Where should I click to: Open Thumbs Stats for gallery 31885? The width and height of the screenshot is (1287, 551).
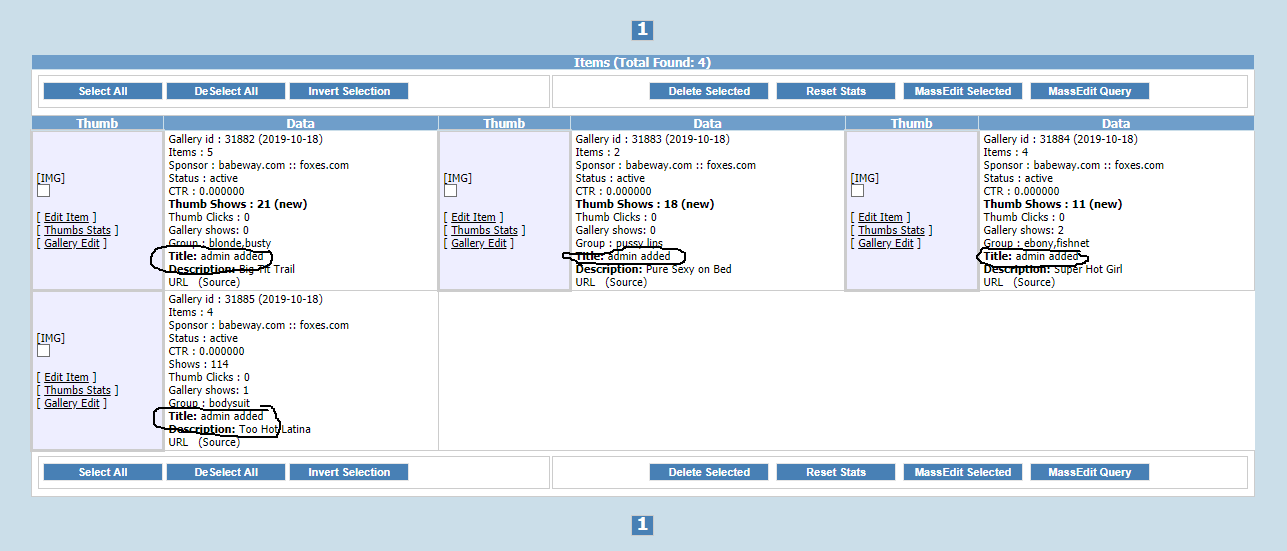(x=78, y=390)
